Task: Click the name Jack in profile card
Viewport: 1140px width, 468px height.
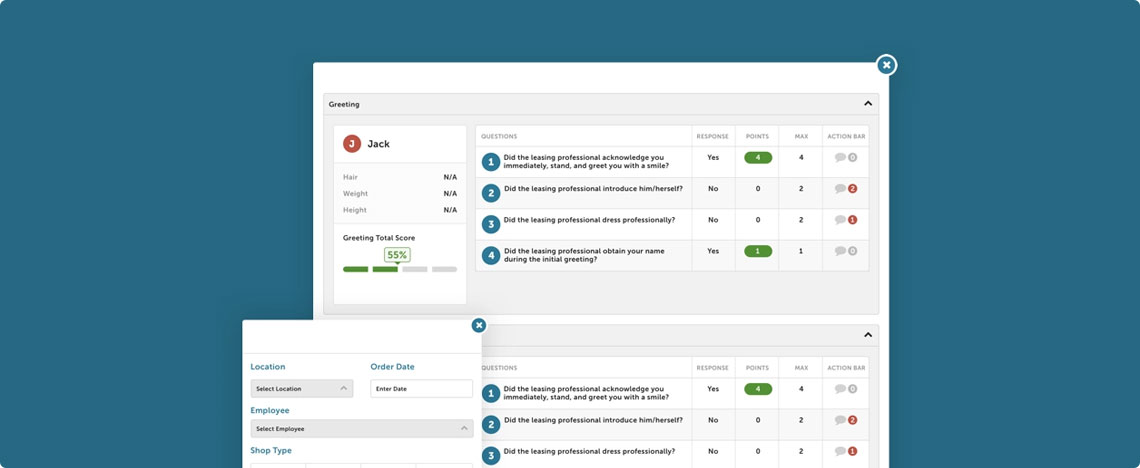Action: click(x=379, y=144)
